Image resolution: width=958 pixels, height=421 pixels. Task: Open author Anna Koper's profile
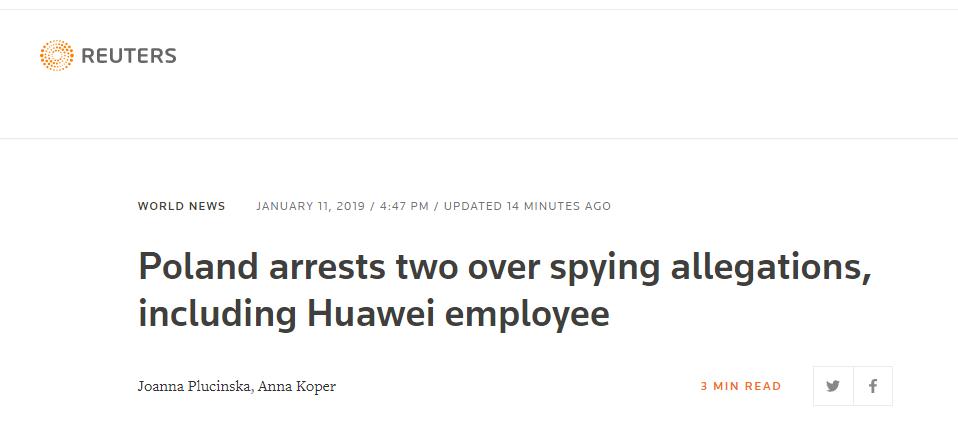point(297,386)
